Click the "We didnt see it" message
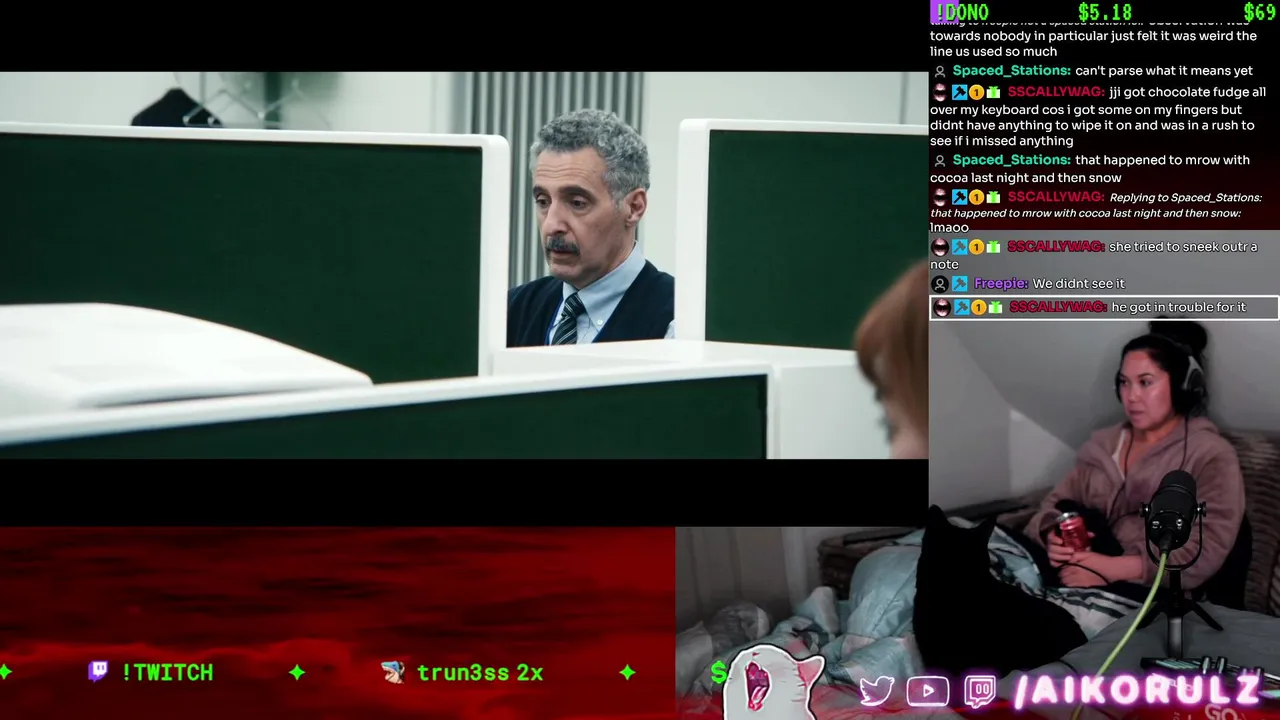1280x720 pixels. coord(1078,284)
